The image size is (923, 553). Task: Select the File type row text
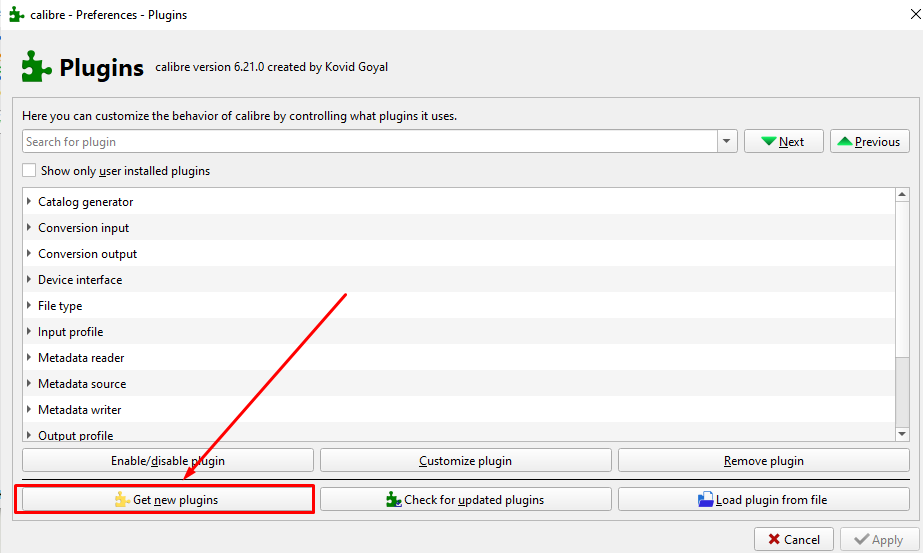tap(60, 306)
